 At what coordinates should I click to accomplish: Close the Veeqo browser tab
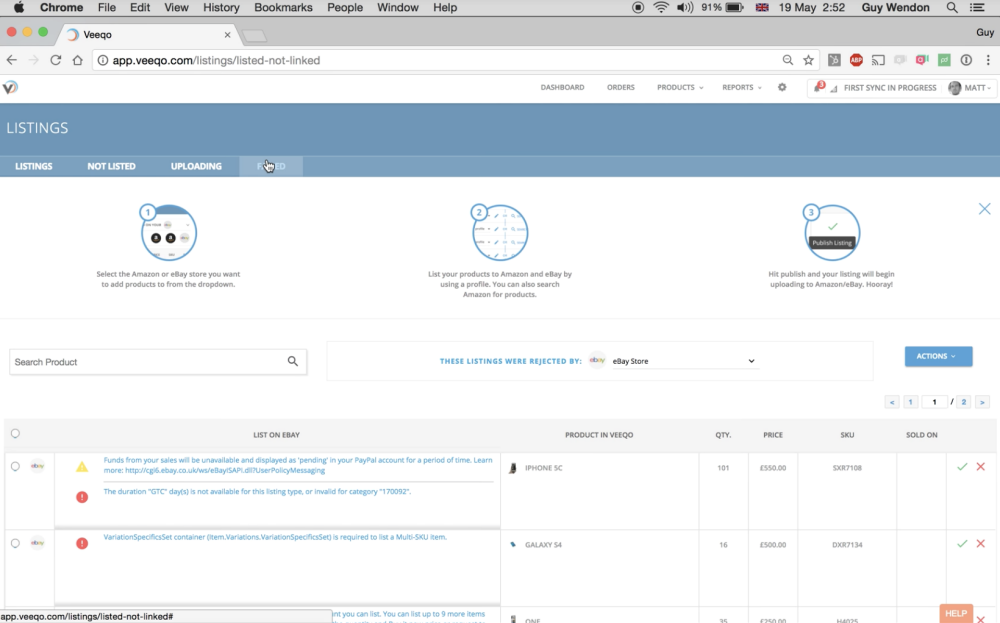(228, 34)
